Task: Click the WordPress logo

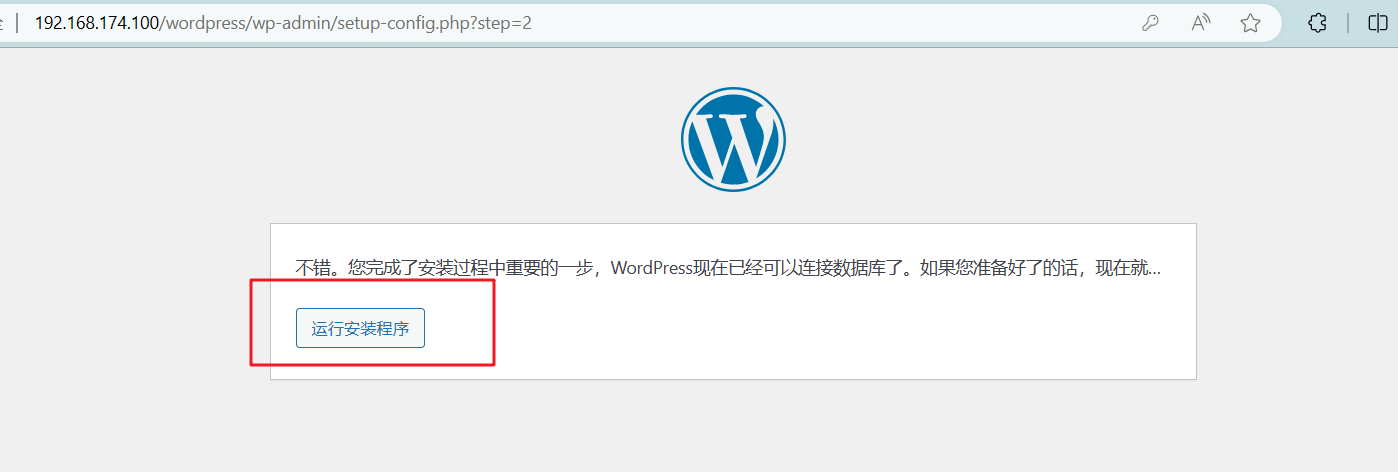Action: point(733,139)
